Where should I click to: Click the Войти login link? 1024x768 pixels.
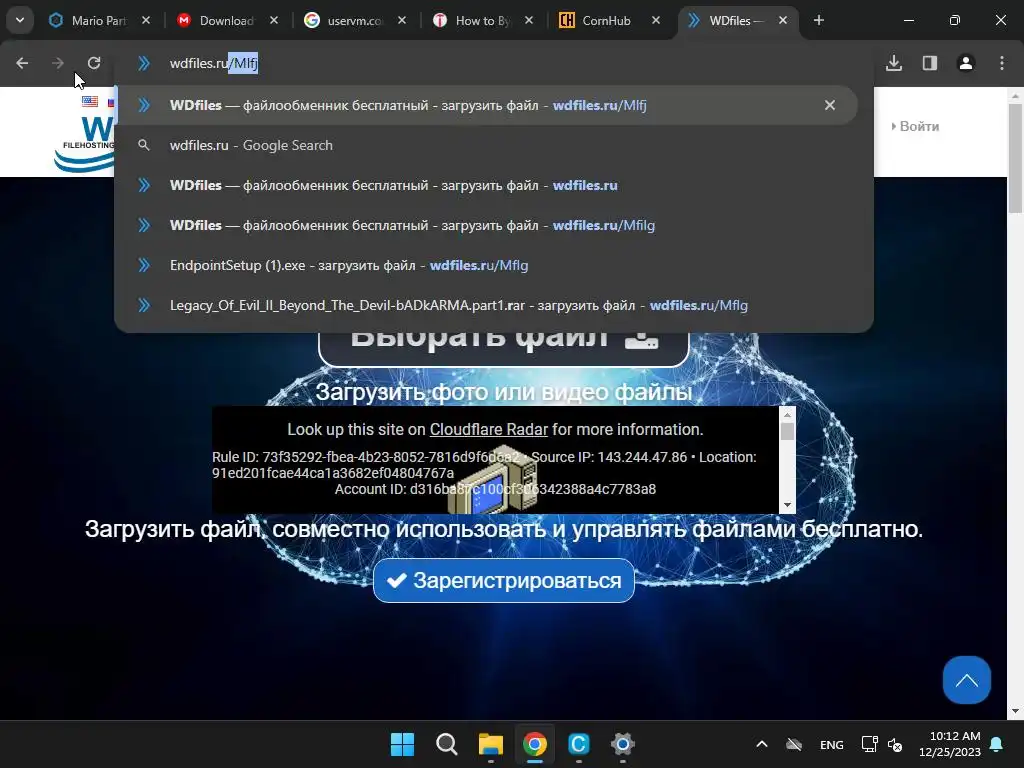click(x=916, y=126)
